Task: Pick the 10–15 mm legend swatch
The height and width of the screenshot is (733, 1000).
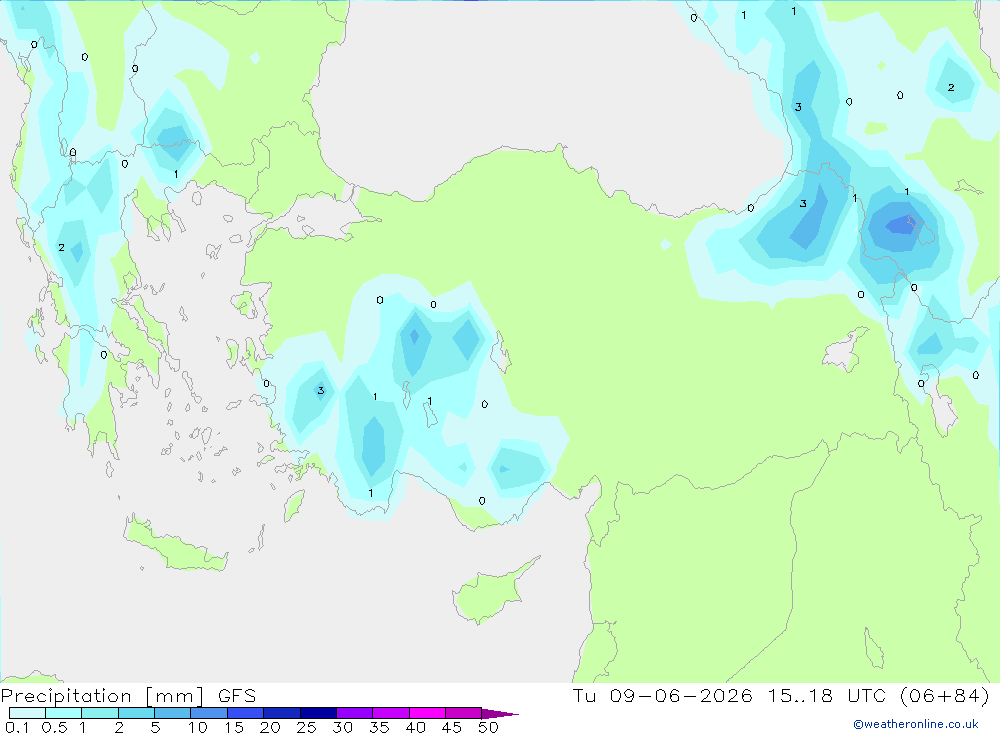Action: [x=209, y=713]
